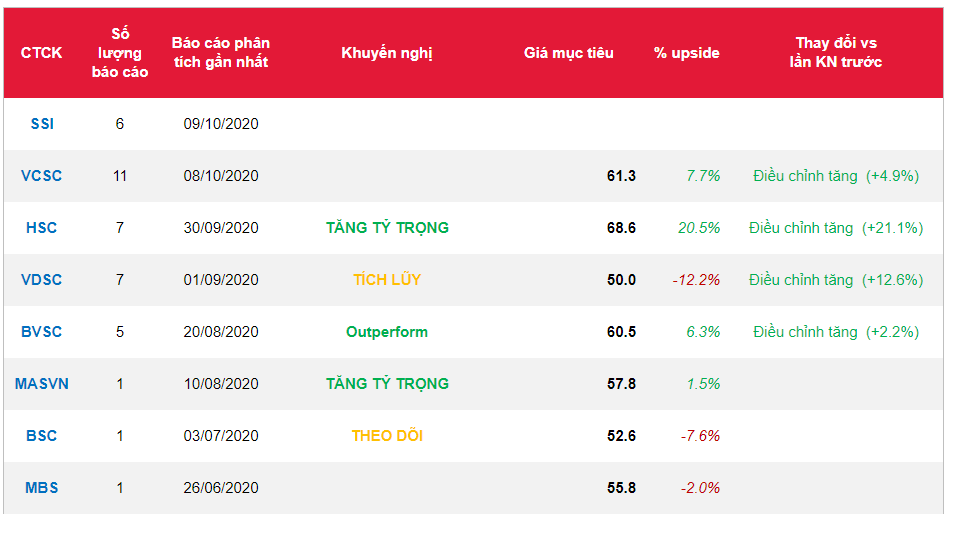
Task: Sort by the Giá mục tiêu header
Action: coord(569,53)
